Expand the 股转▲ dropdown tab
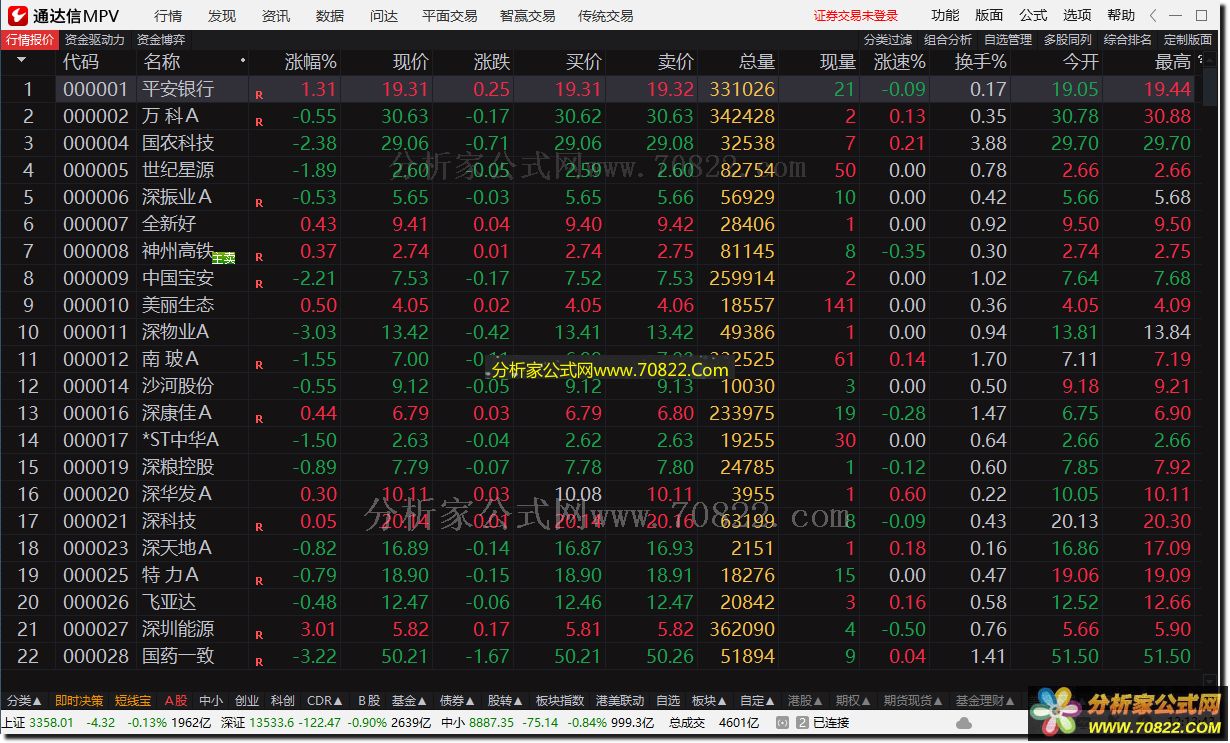Image resolution: width=1230 pixels, height=743 pixels. tap(505, 701)
